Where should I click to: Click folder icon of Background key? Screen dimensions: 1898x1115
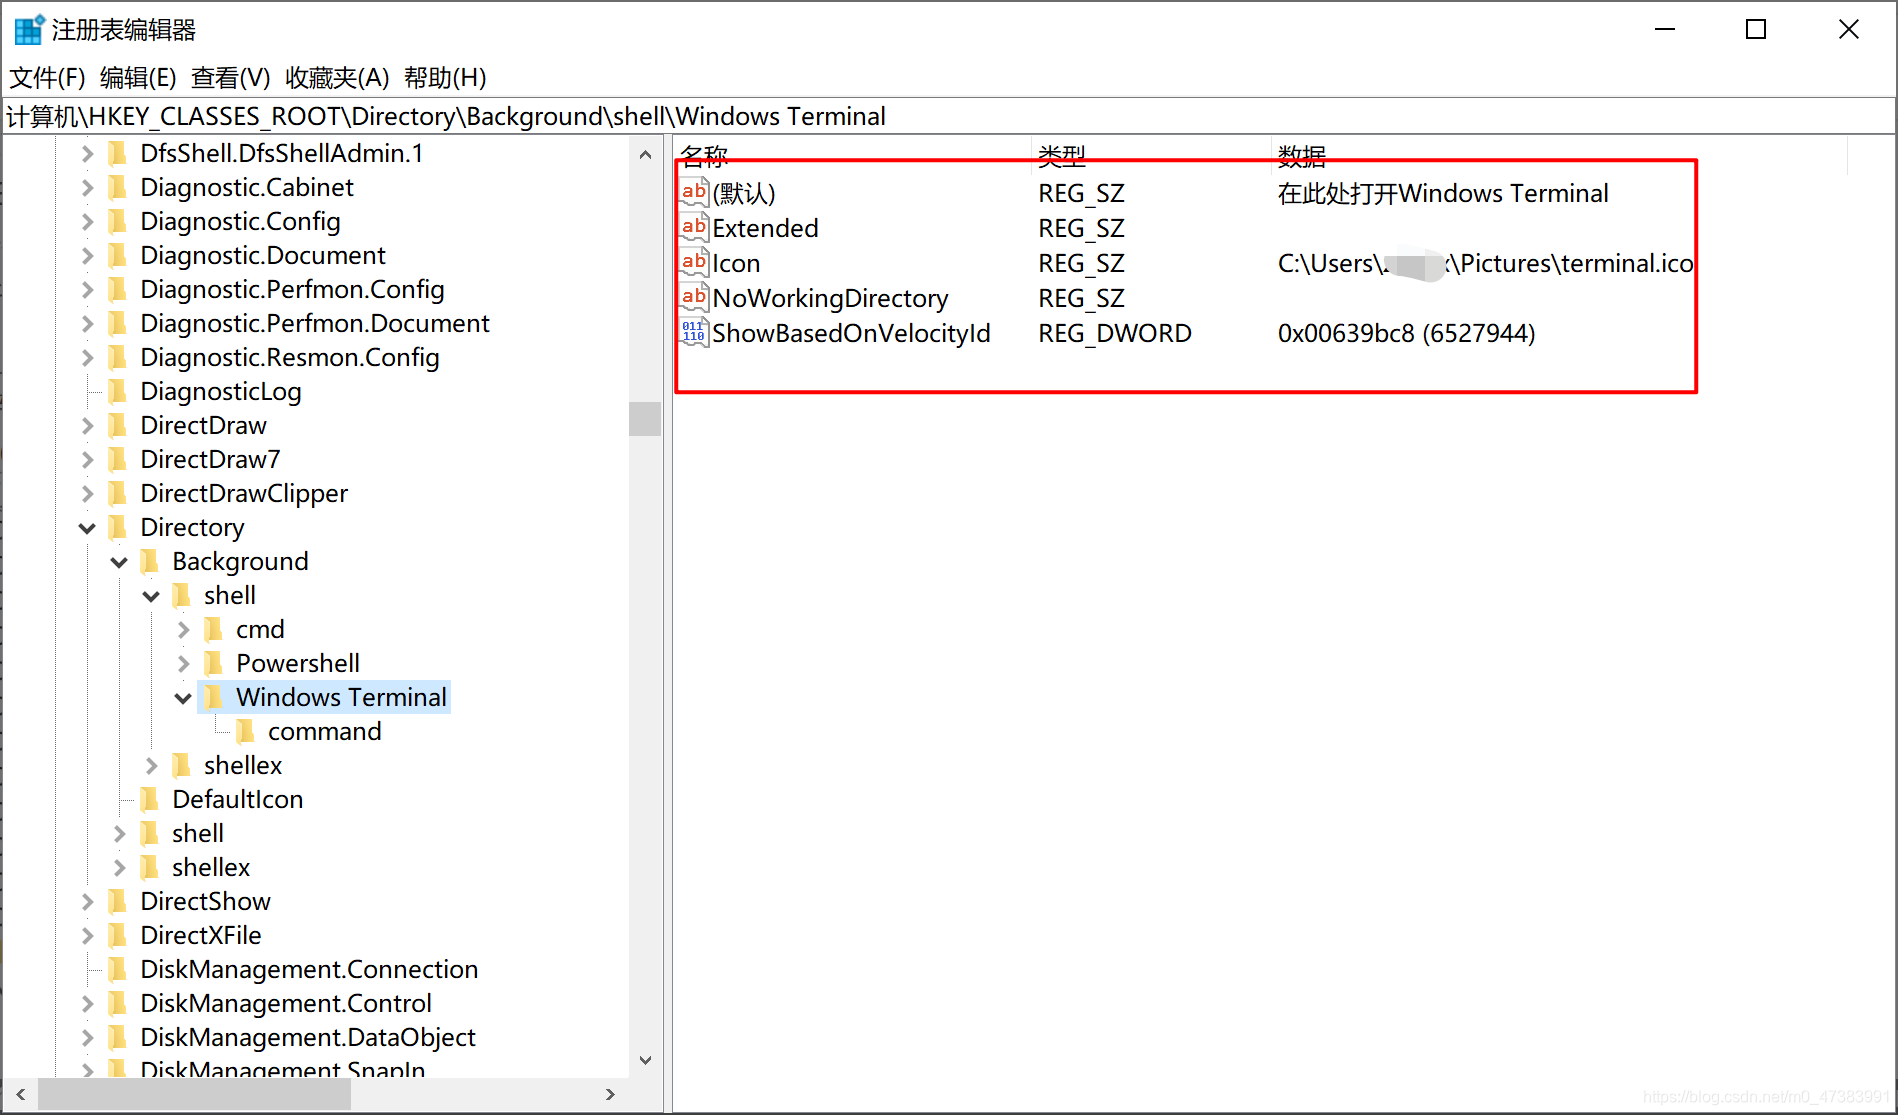coord(150,561)
